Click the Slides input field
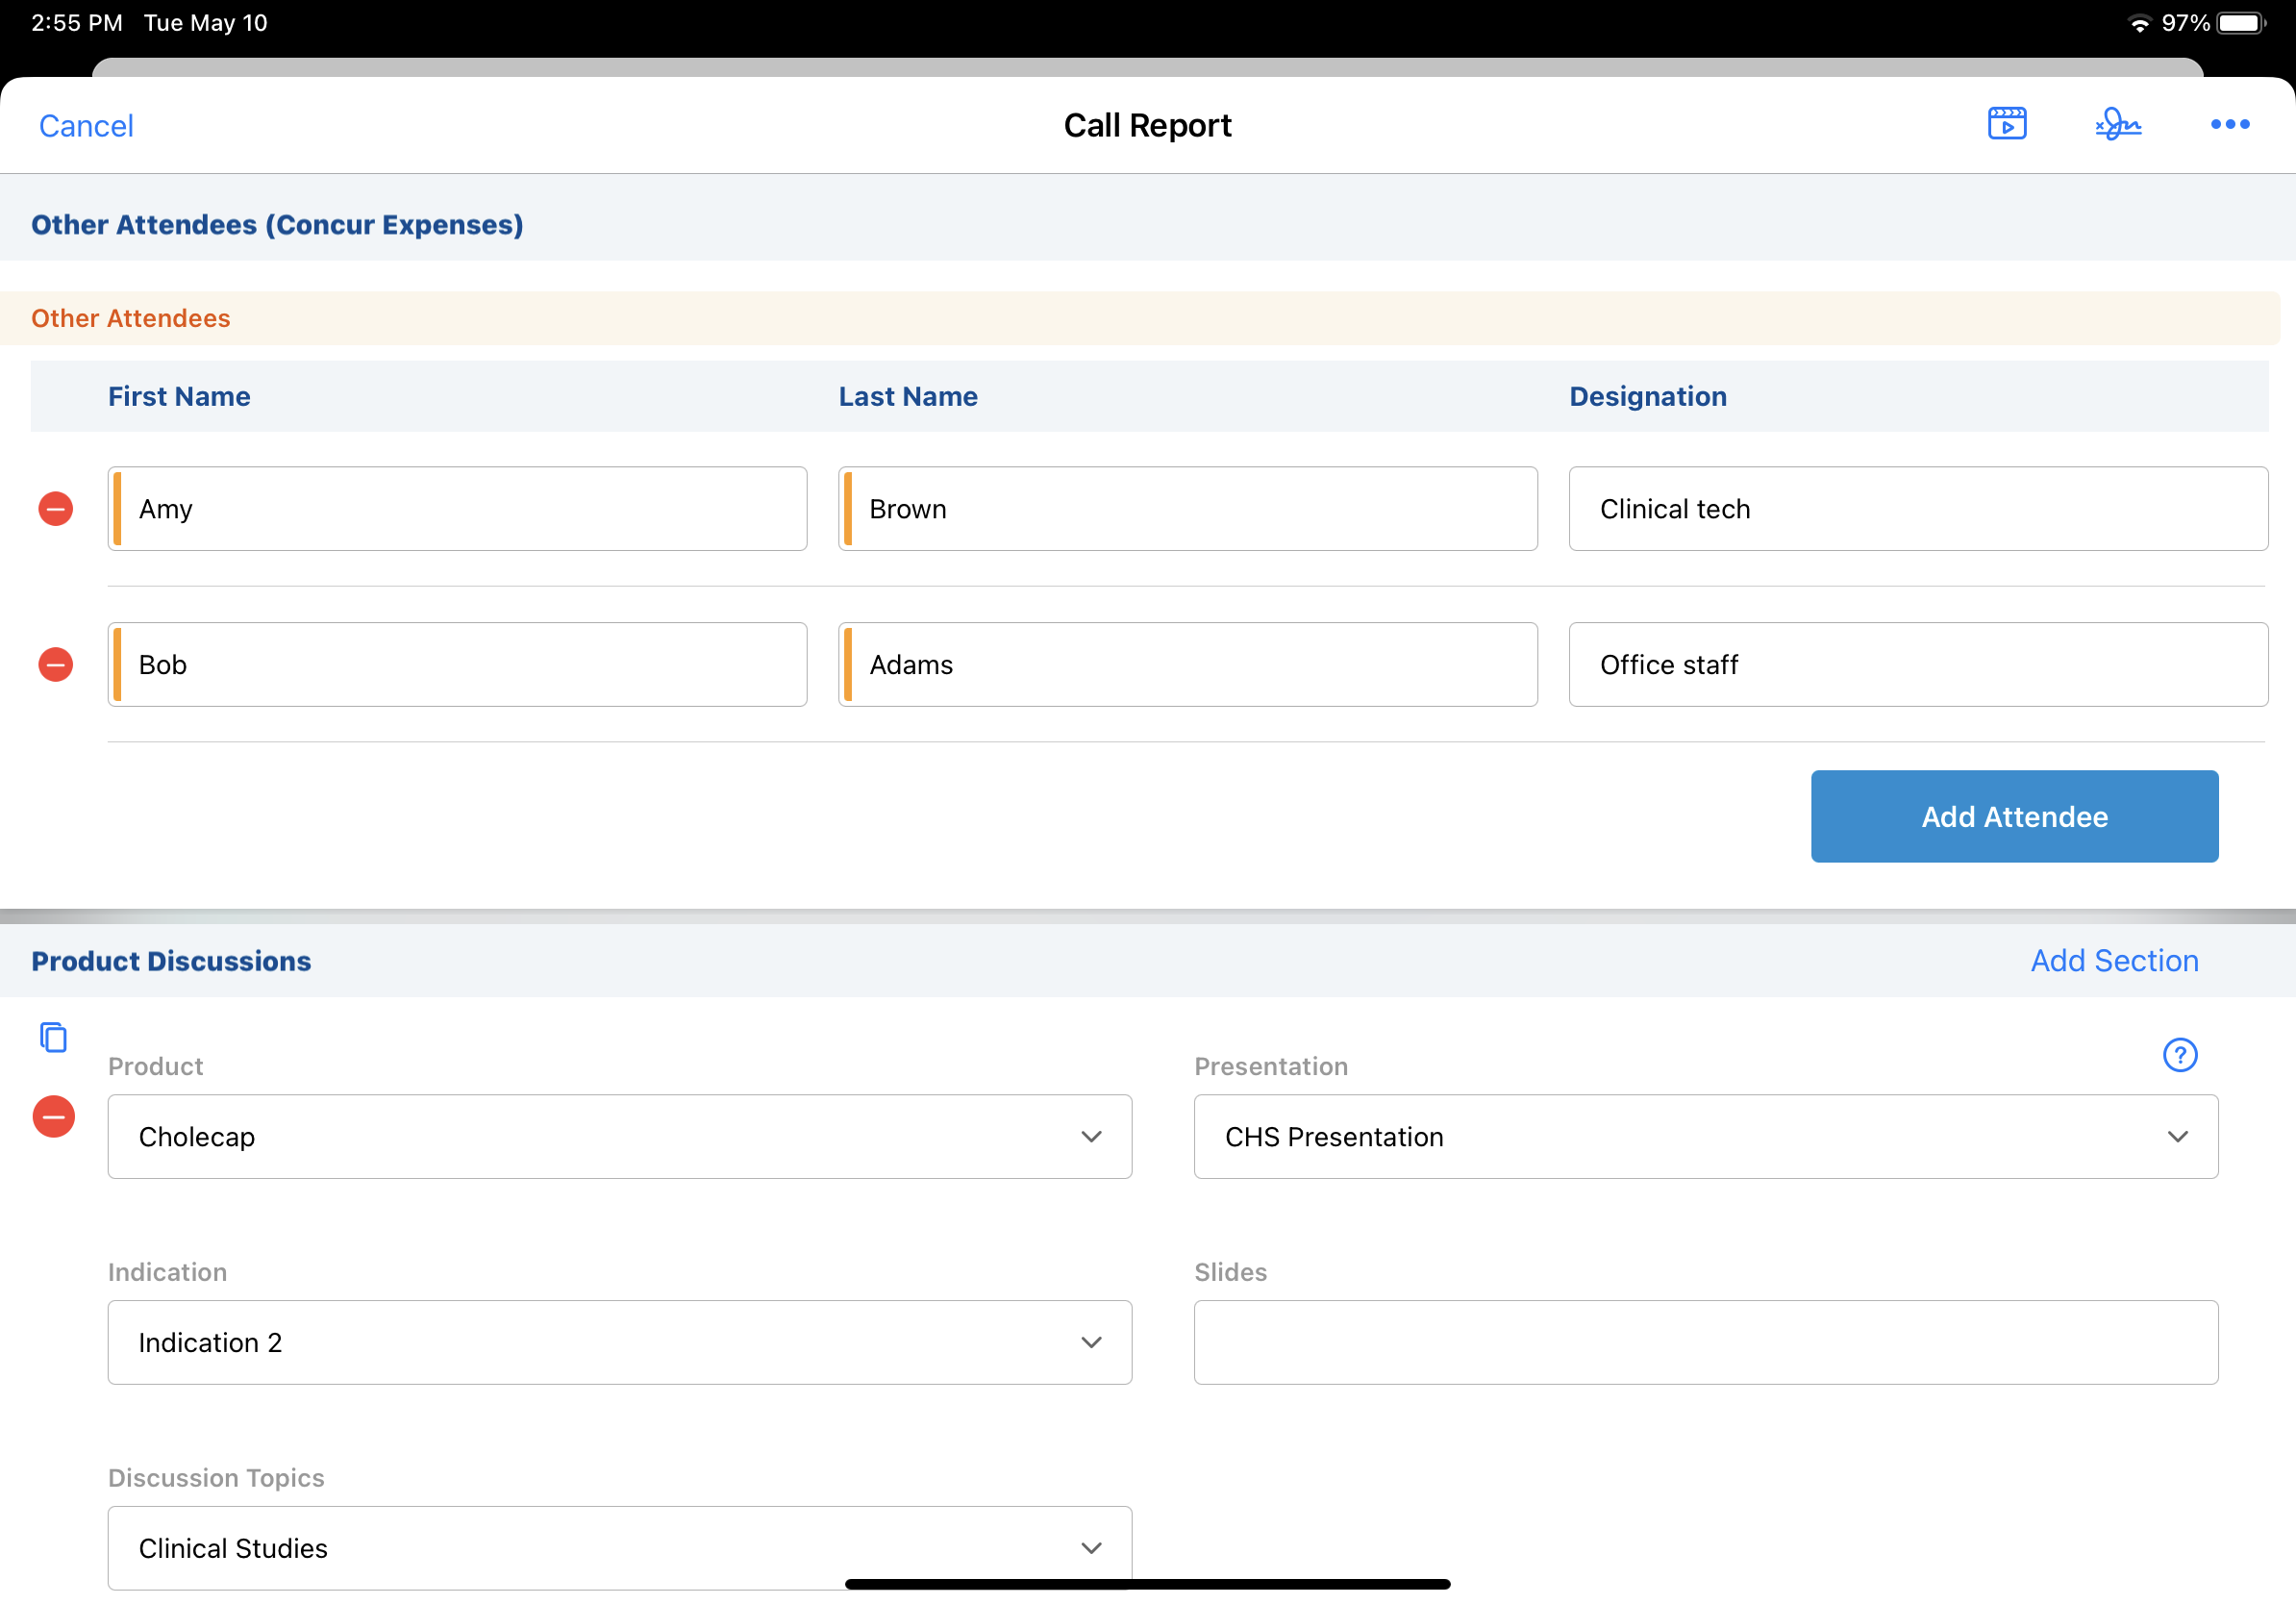Viewport: 2296px width, 1604px height. [x=1705, y=1342]
